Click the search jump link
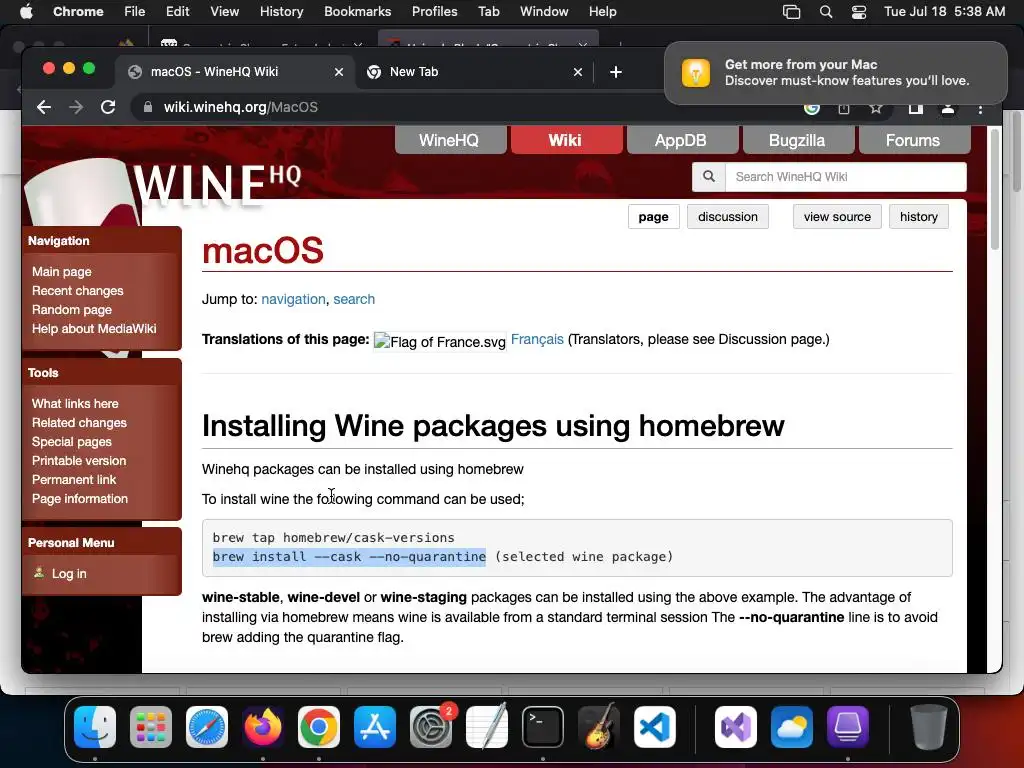 pyautogui.click(x=354, y=299)
